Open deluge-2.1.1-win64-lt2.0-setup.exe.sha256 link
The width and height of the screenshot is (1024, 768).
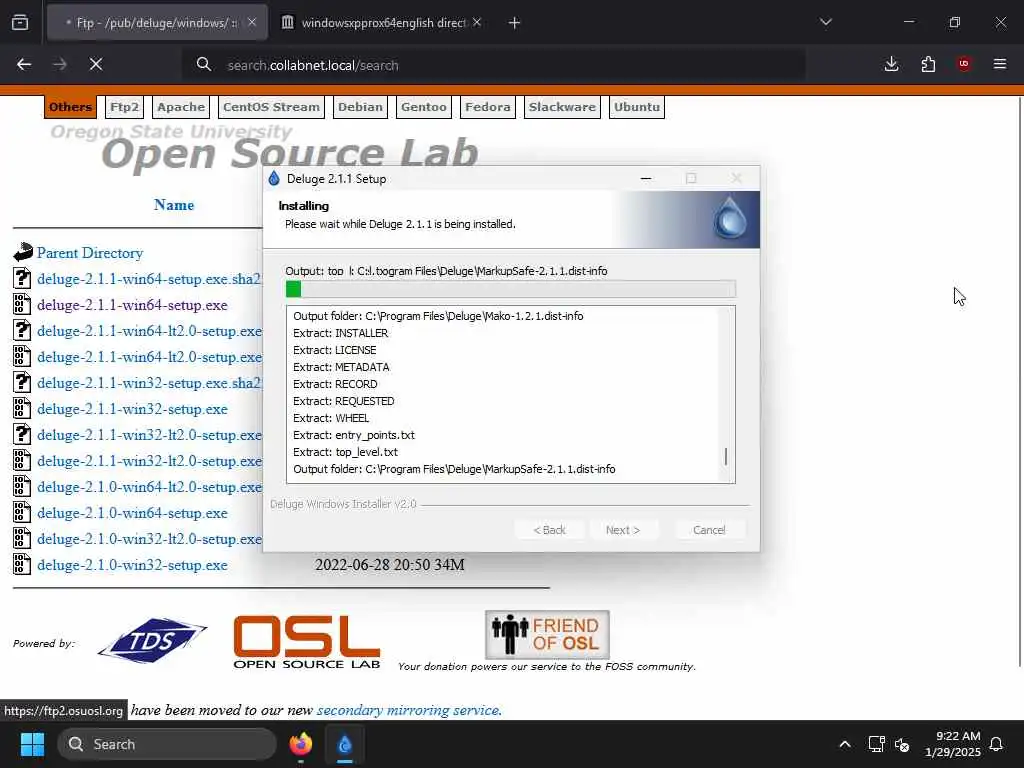coord(150,331)
